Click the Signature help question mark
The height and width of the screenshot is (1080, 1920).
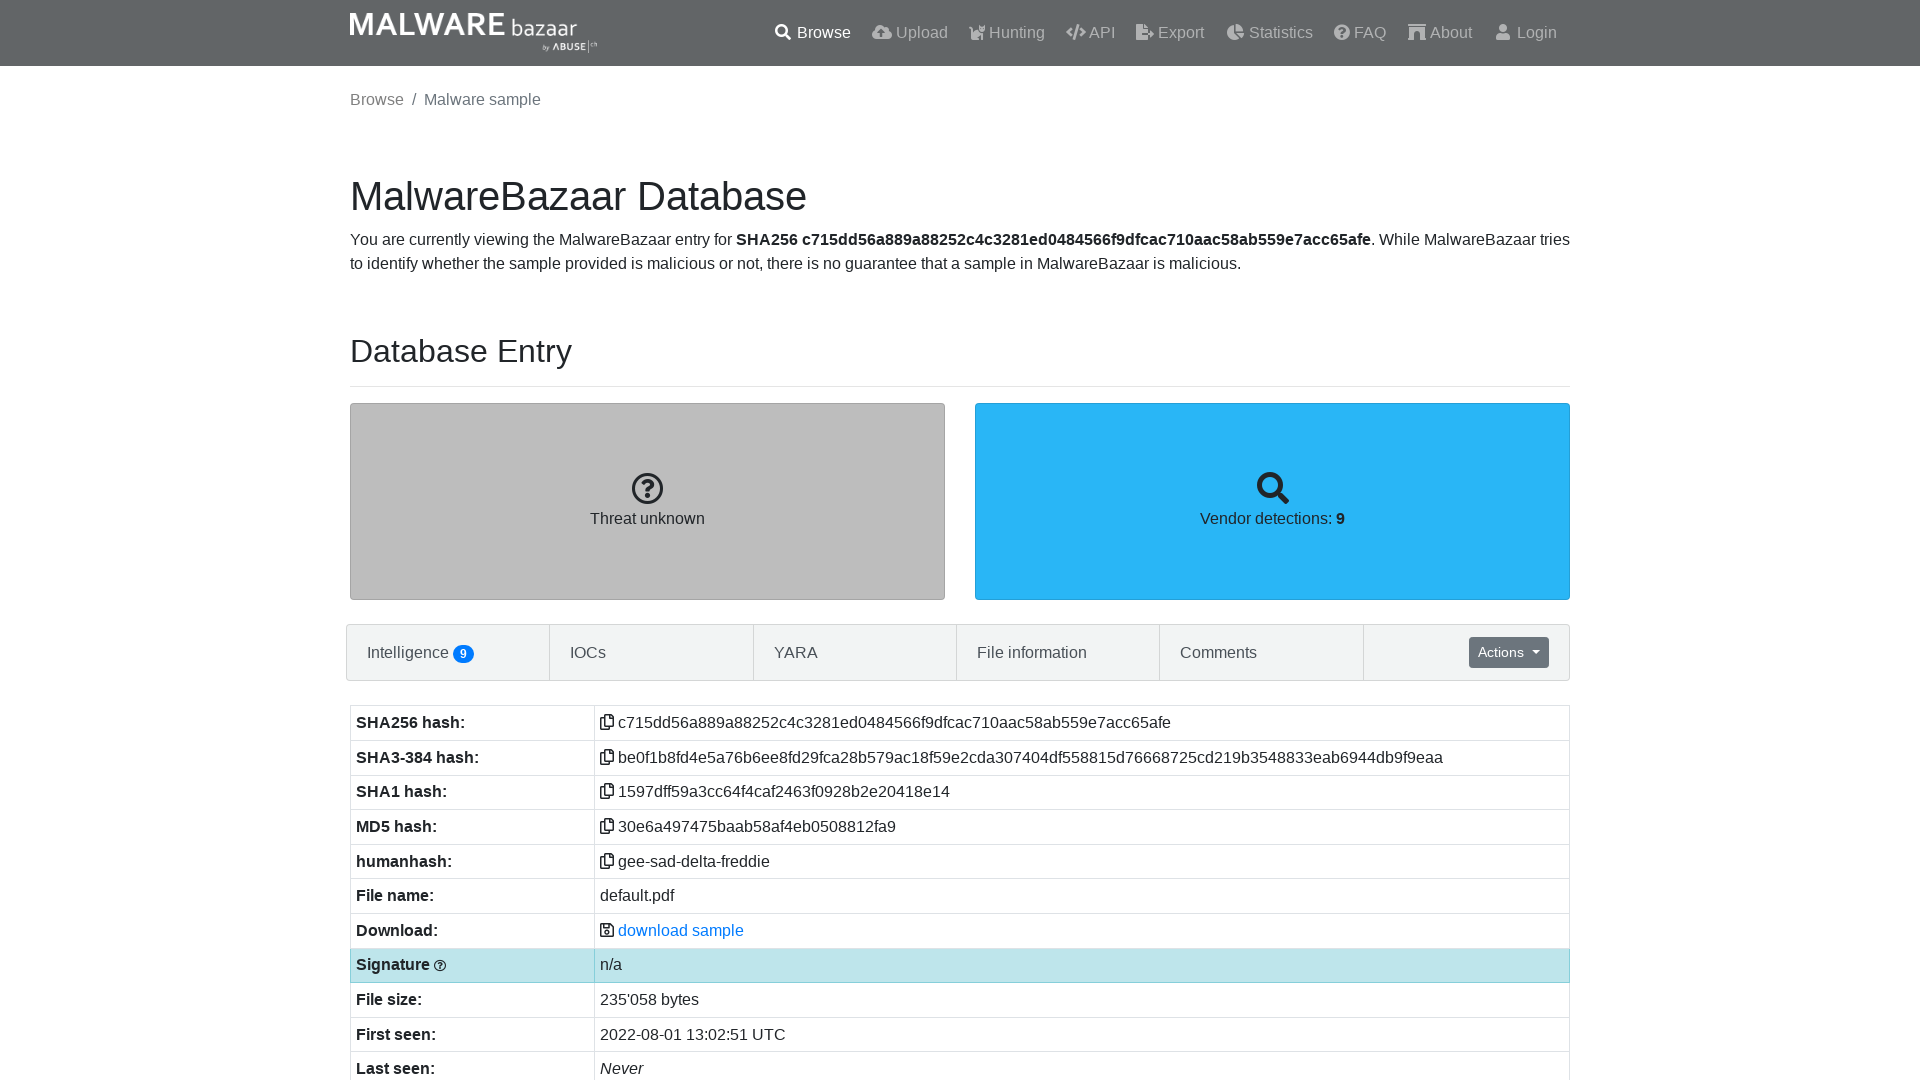click(440, 965)
